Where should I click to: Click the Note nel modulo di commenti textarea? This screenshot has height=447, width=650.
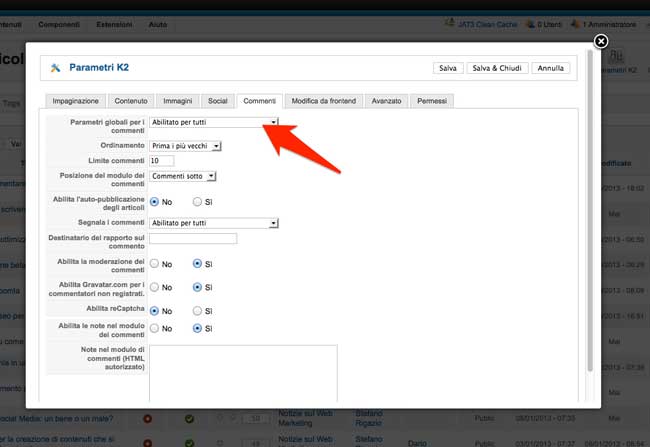pyautogui.click(x=243, y=373)
